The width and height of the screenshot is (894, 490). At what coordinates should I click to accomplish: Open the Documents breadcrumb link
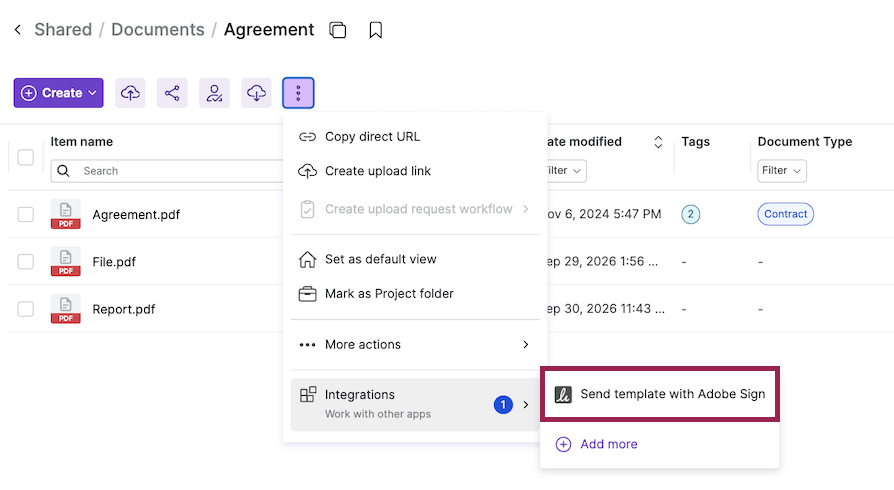pos(157,30)
